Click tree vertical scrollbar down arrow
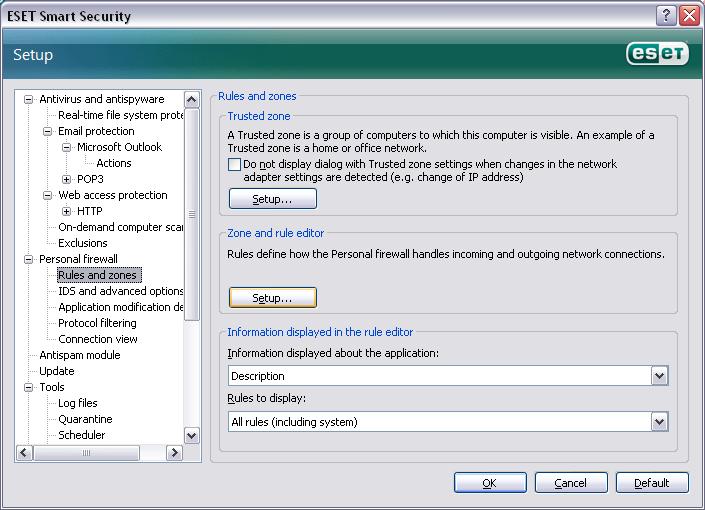This screenshot has width=705, height=510. (192, 435)
